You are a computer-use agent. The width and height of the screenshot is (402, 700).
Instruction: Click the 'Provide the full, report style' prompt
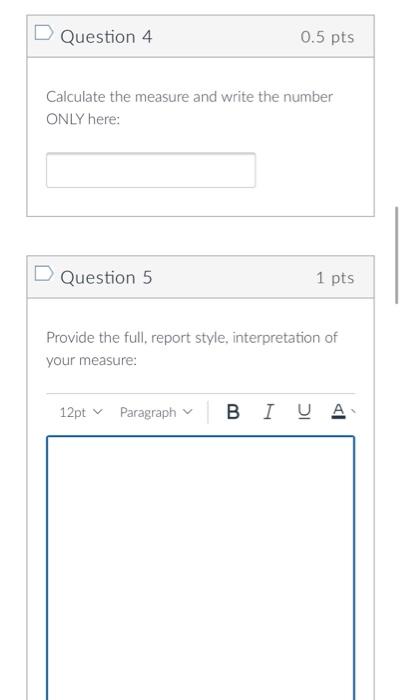(x=192, y=348)
